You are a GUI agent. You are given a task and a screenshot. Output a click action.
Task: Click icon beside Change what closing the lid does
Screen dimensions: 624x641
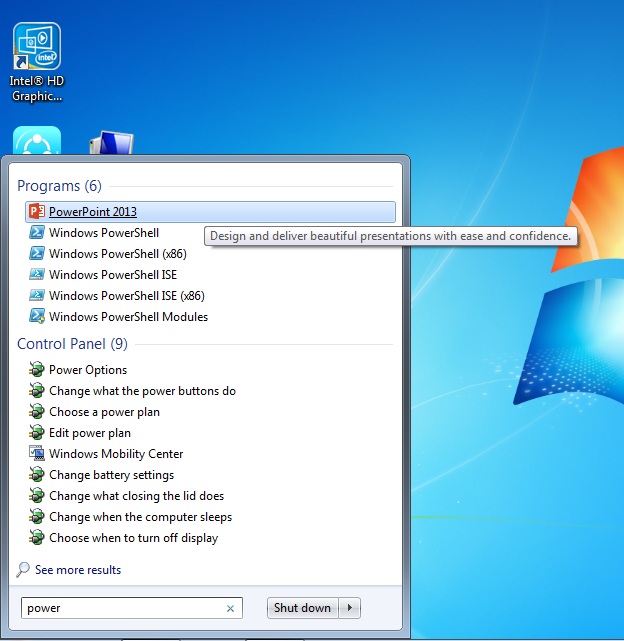click(x=37, y=495)
